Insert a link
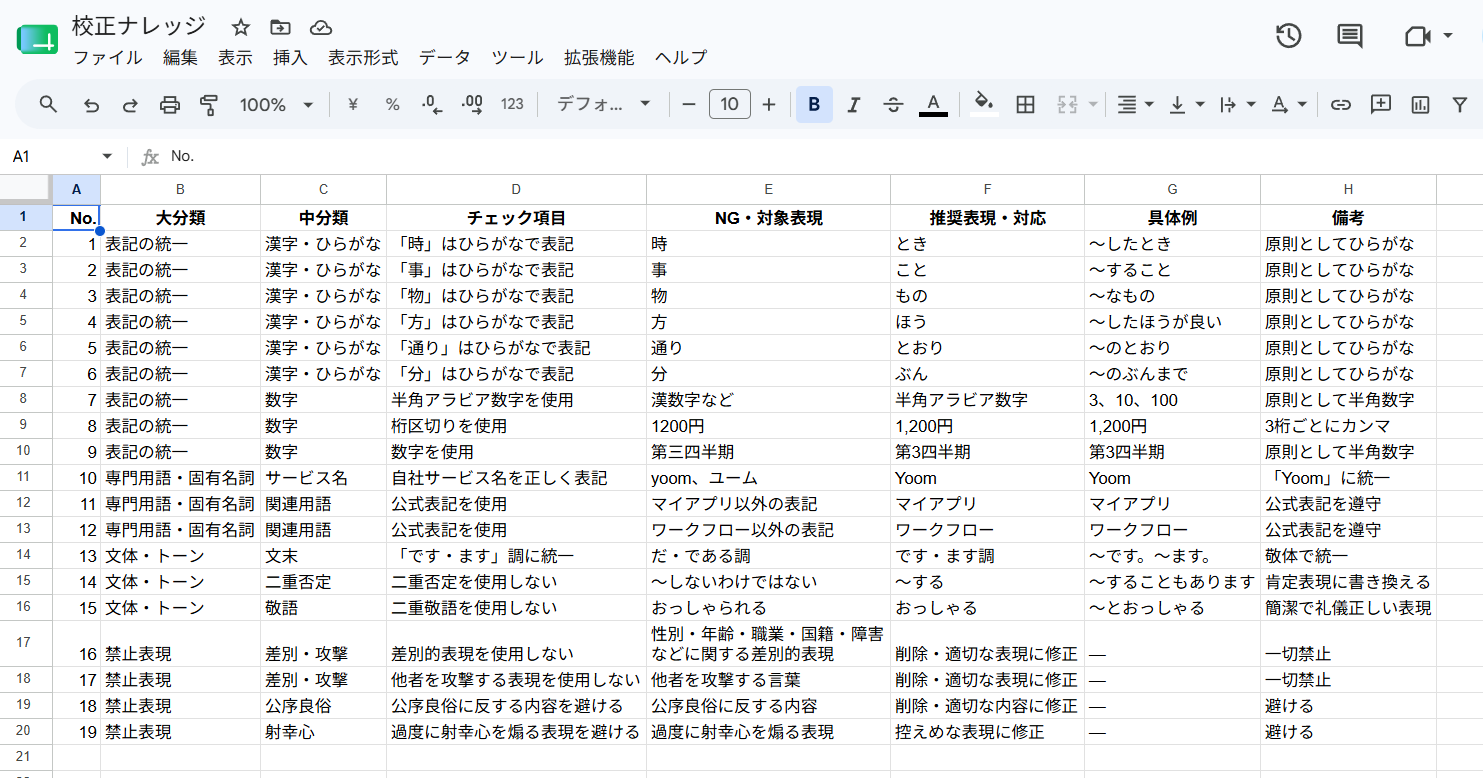The height and width of the screenshot is (778, 1483). pos(1340,104)
